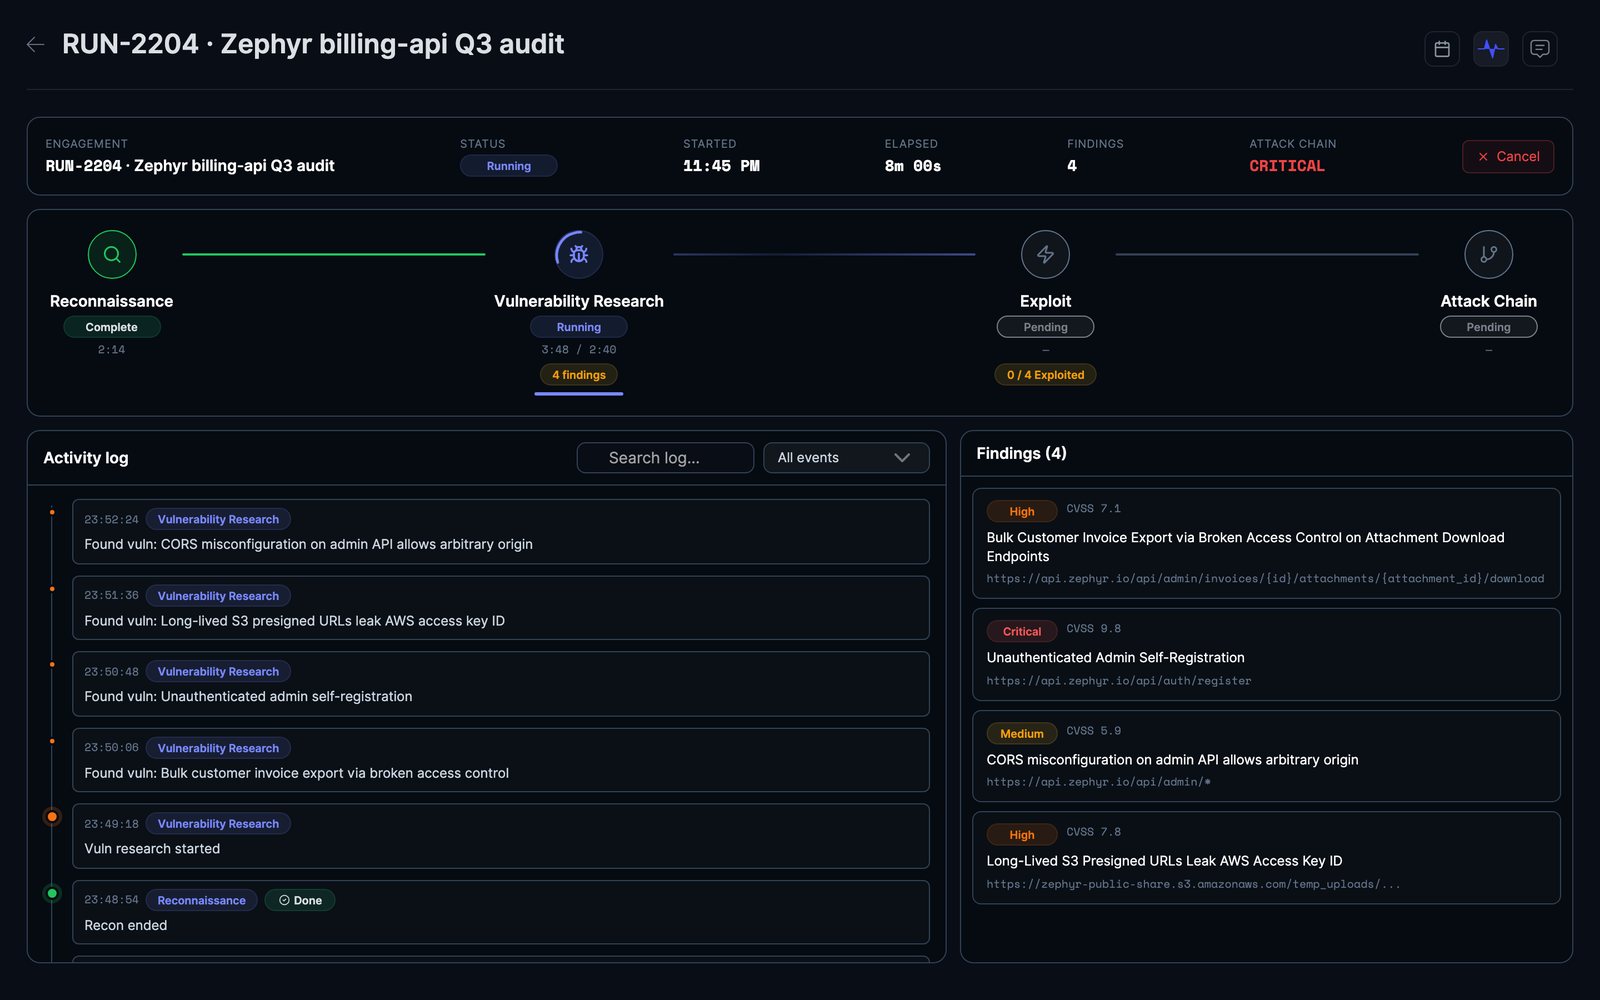Open the Vuln research started log entry
The width and height of the screenshot is (1600, 1000).
501,836
